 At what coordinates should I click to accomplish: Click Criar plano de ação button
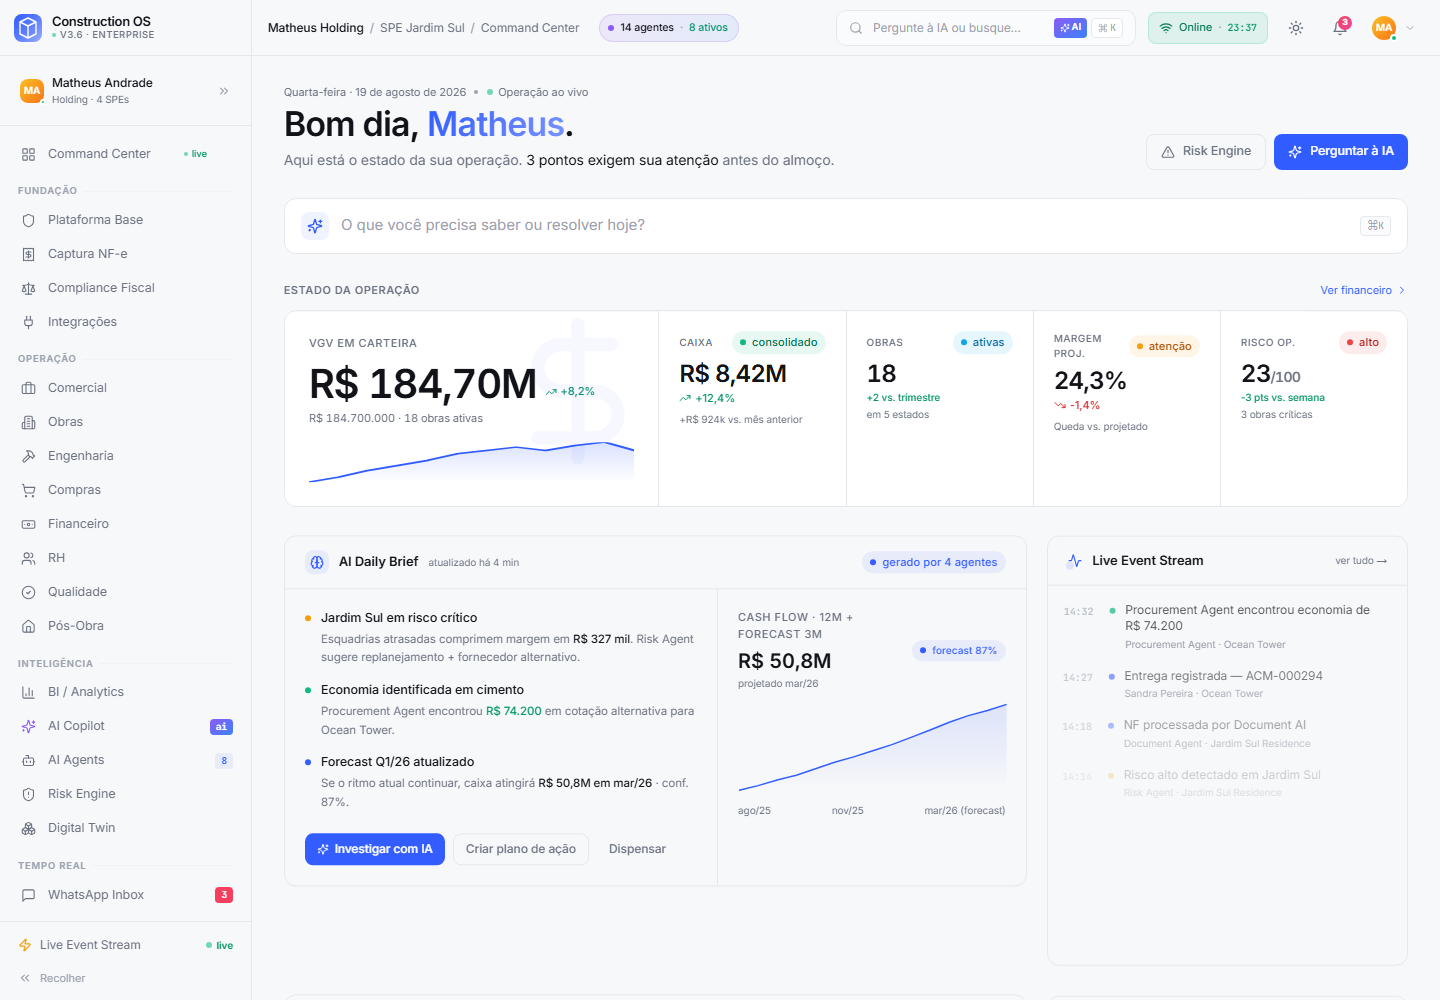coord(521,849)
